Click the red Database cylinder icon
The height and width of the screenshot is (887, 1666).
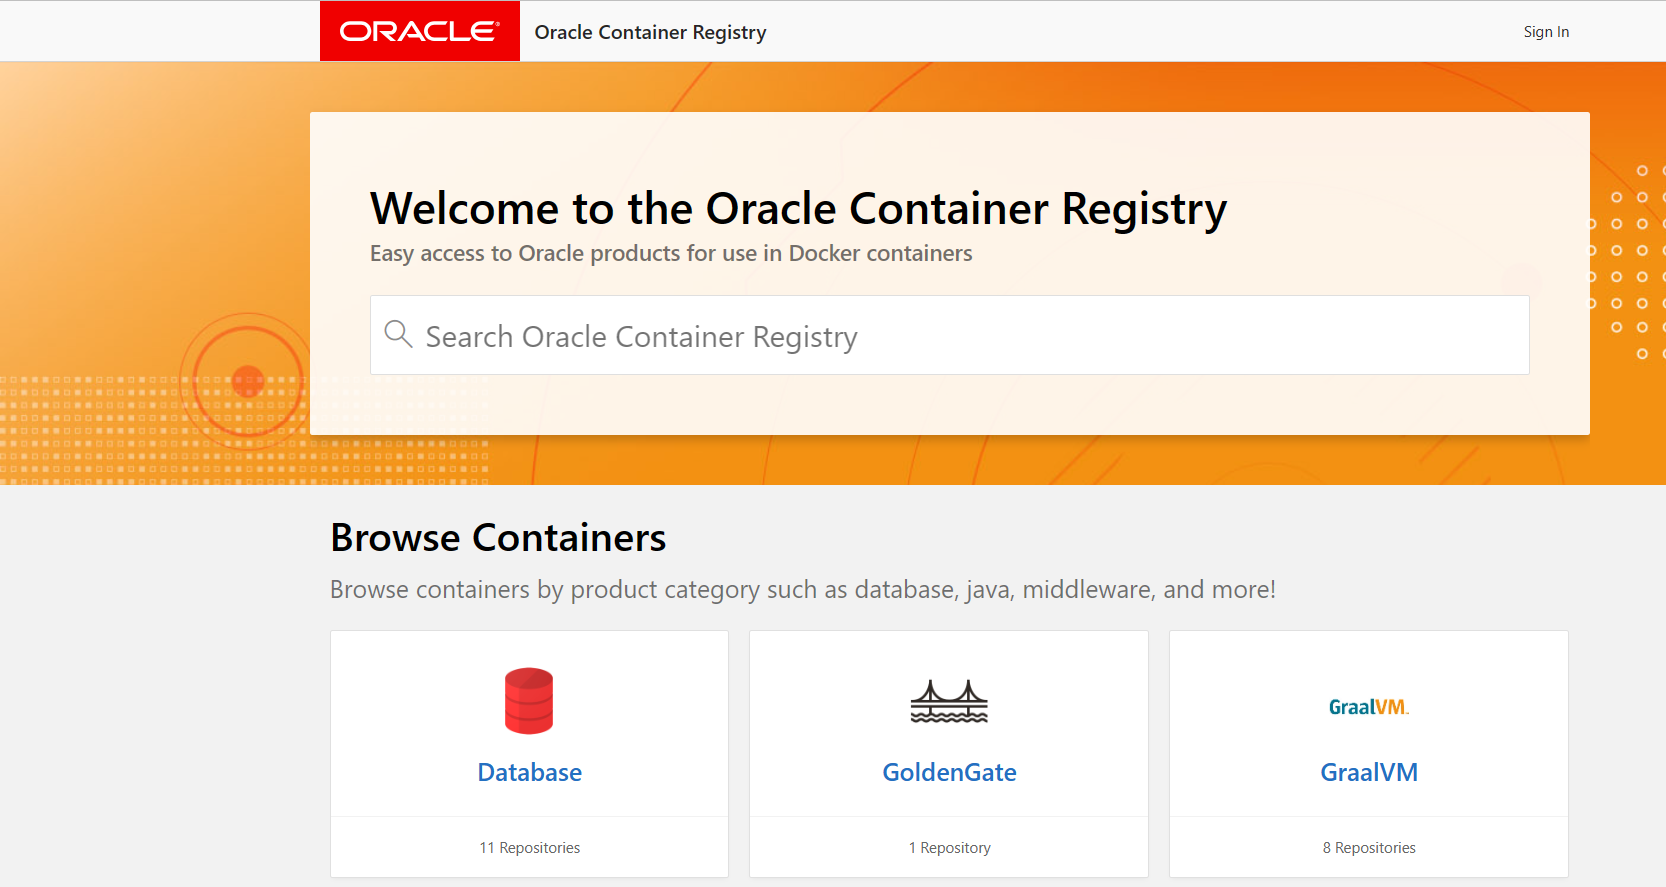tap(529, 701)
